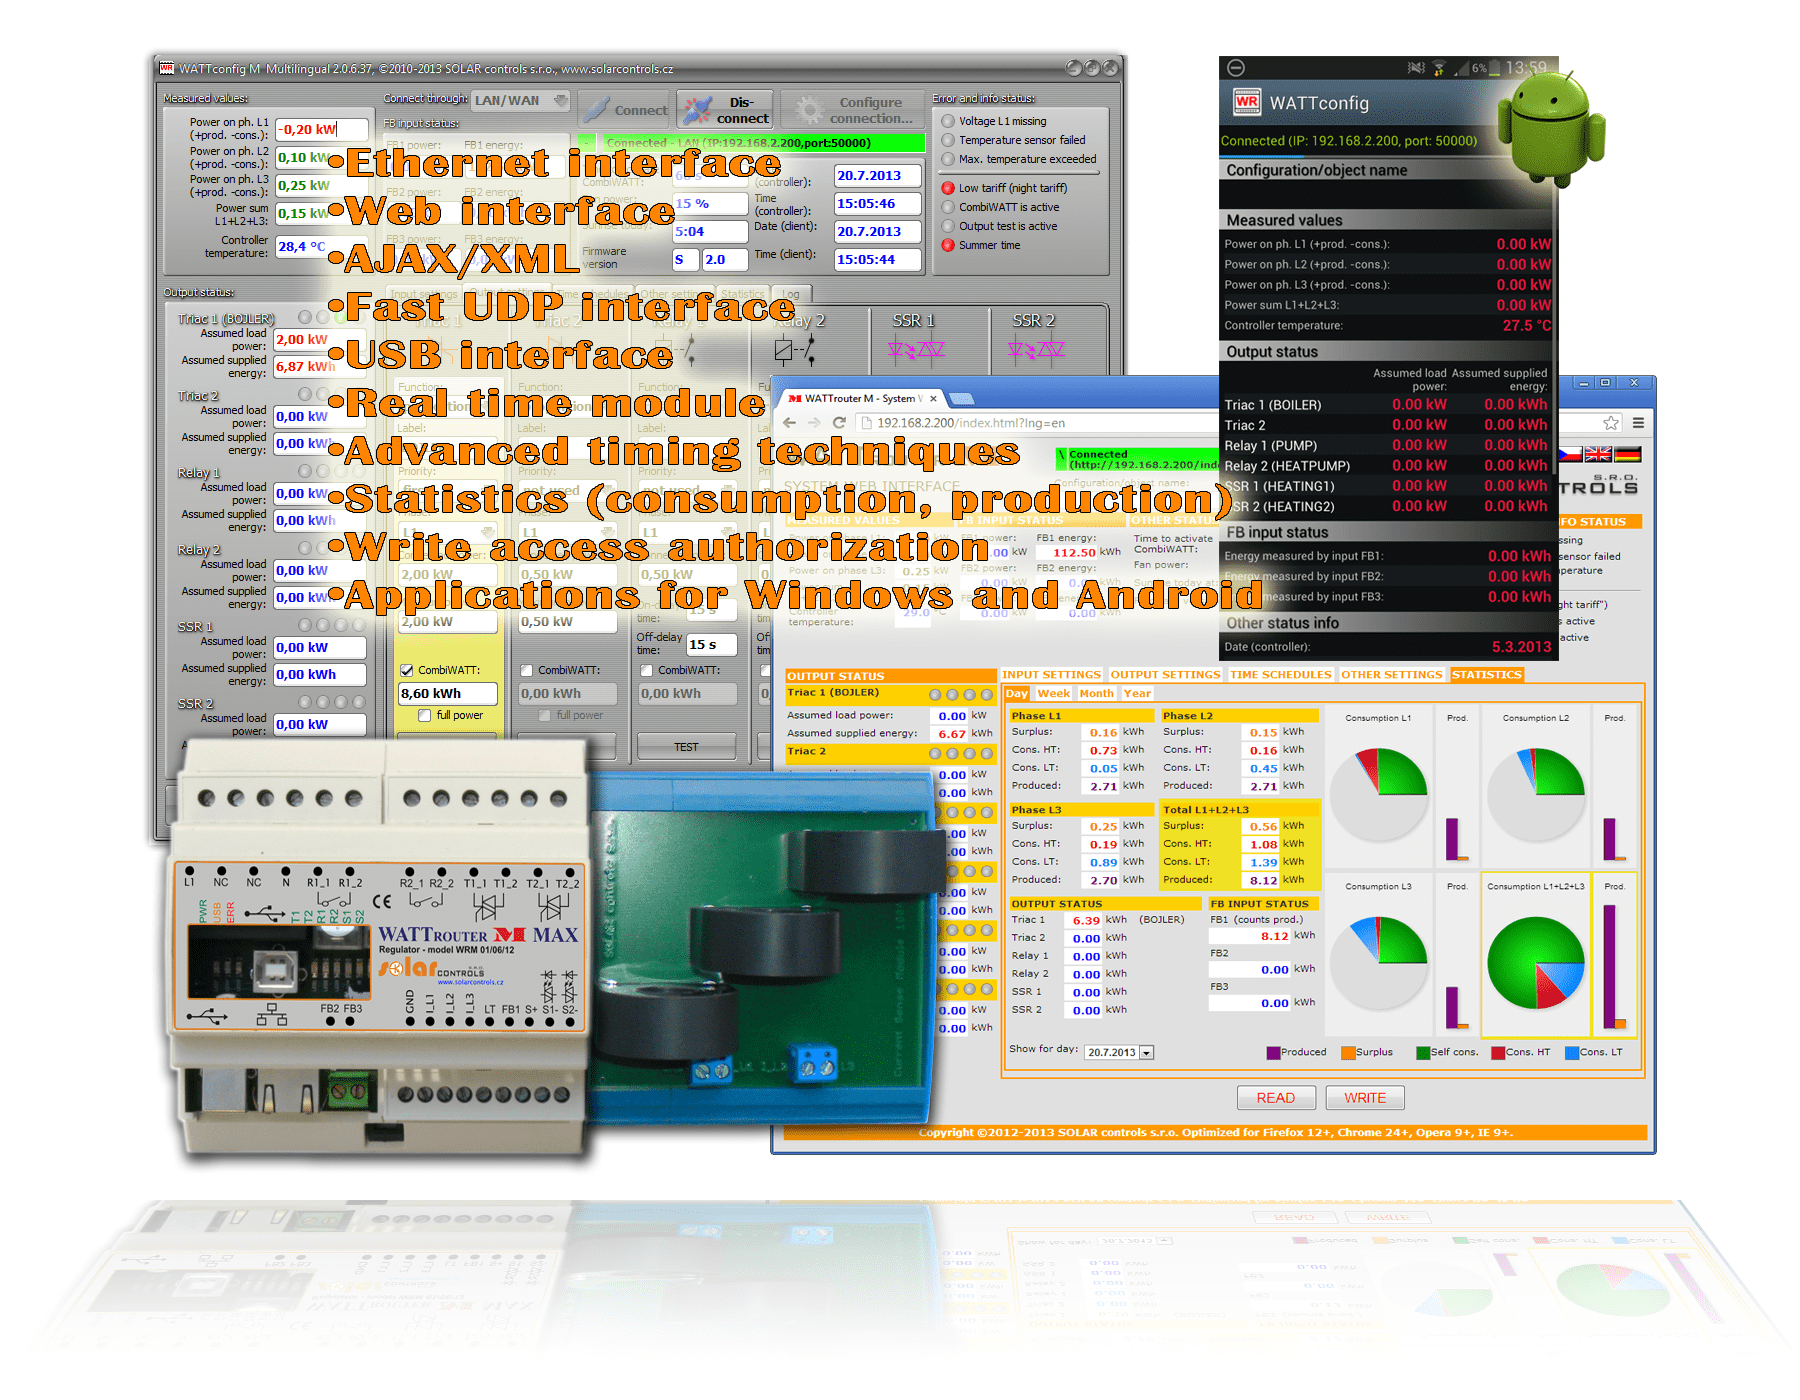Screen dimensions: 1800x1400
Task: Select the Day statistics sub-tab
Action: pos(1017,694)
